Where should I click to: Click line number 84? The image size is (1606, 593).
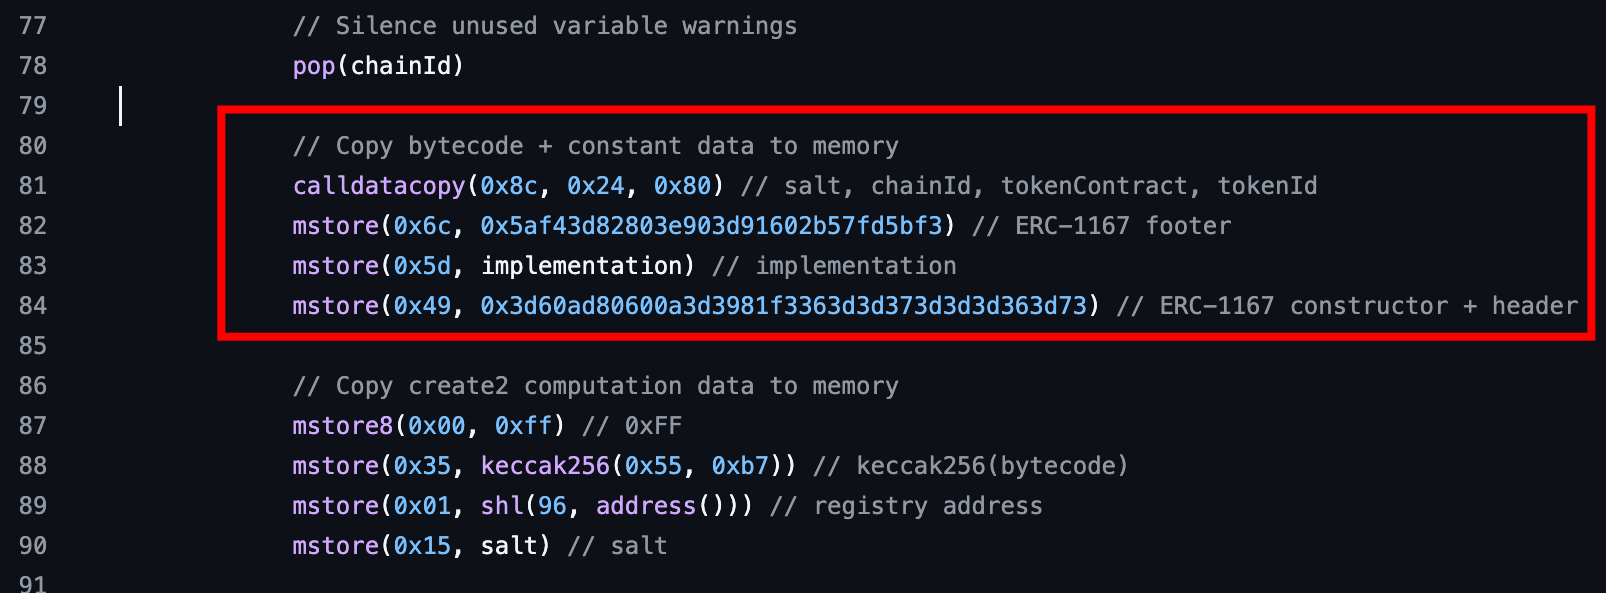(33, 306)
